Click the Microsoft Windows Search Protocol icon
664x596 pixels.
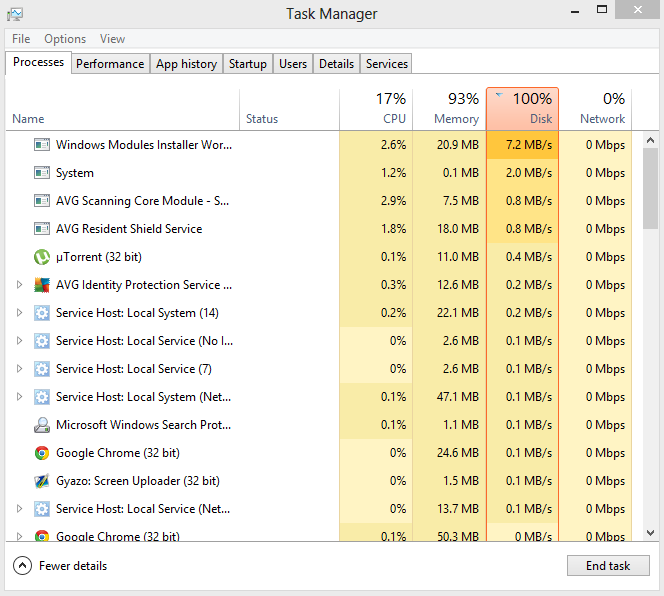click(42, 425)
